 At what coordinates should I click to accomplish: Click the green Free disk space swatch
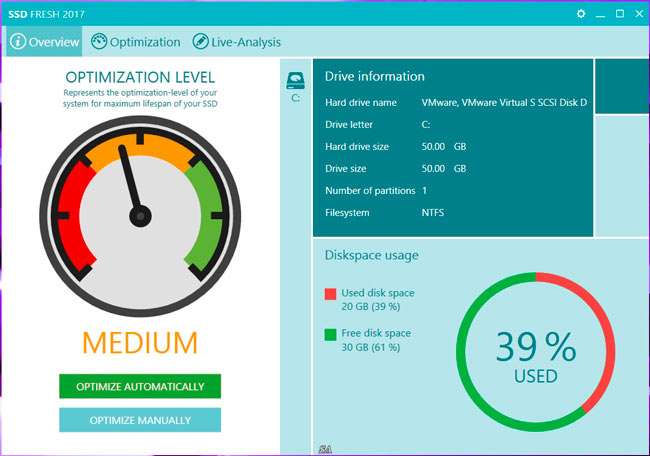point(330,335)
